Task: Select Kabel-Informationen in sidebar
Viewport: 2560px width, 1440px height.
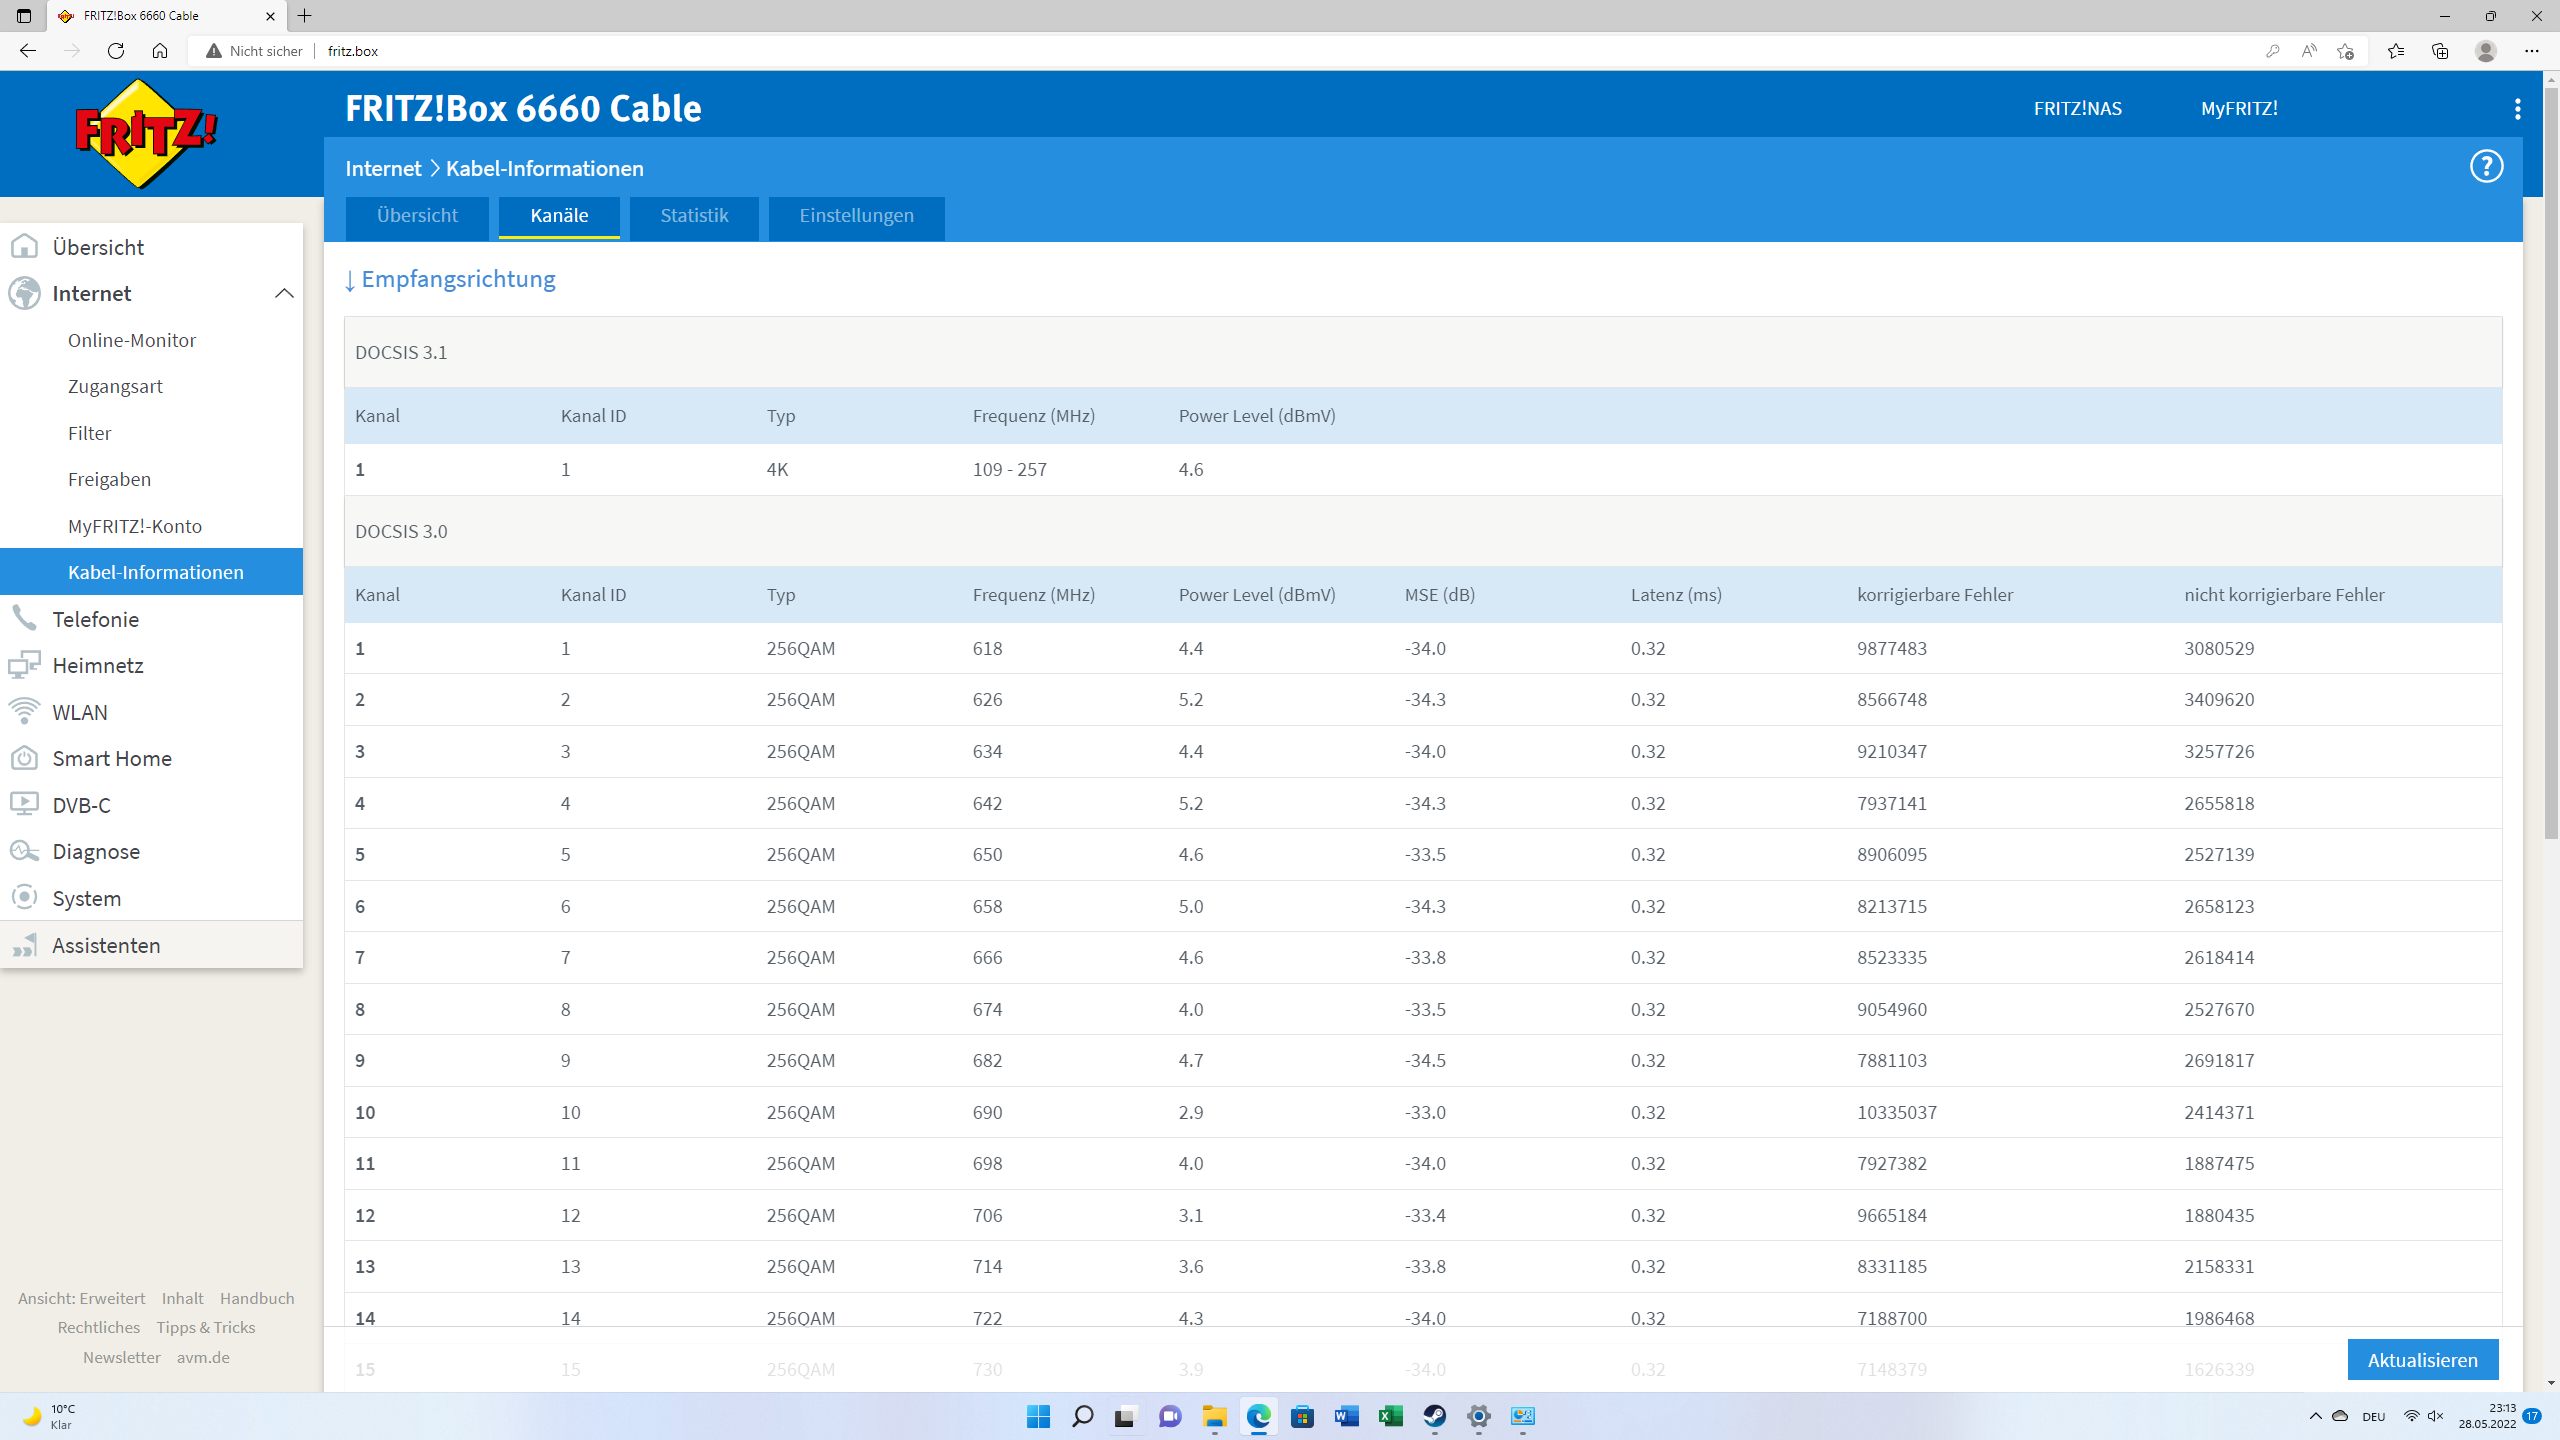Action: pyautogui.click(x=152, y=572)
